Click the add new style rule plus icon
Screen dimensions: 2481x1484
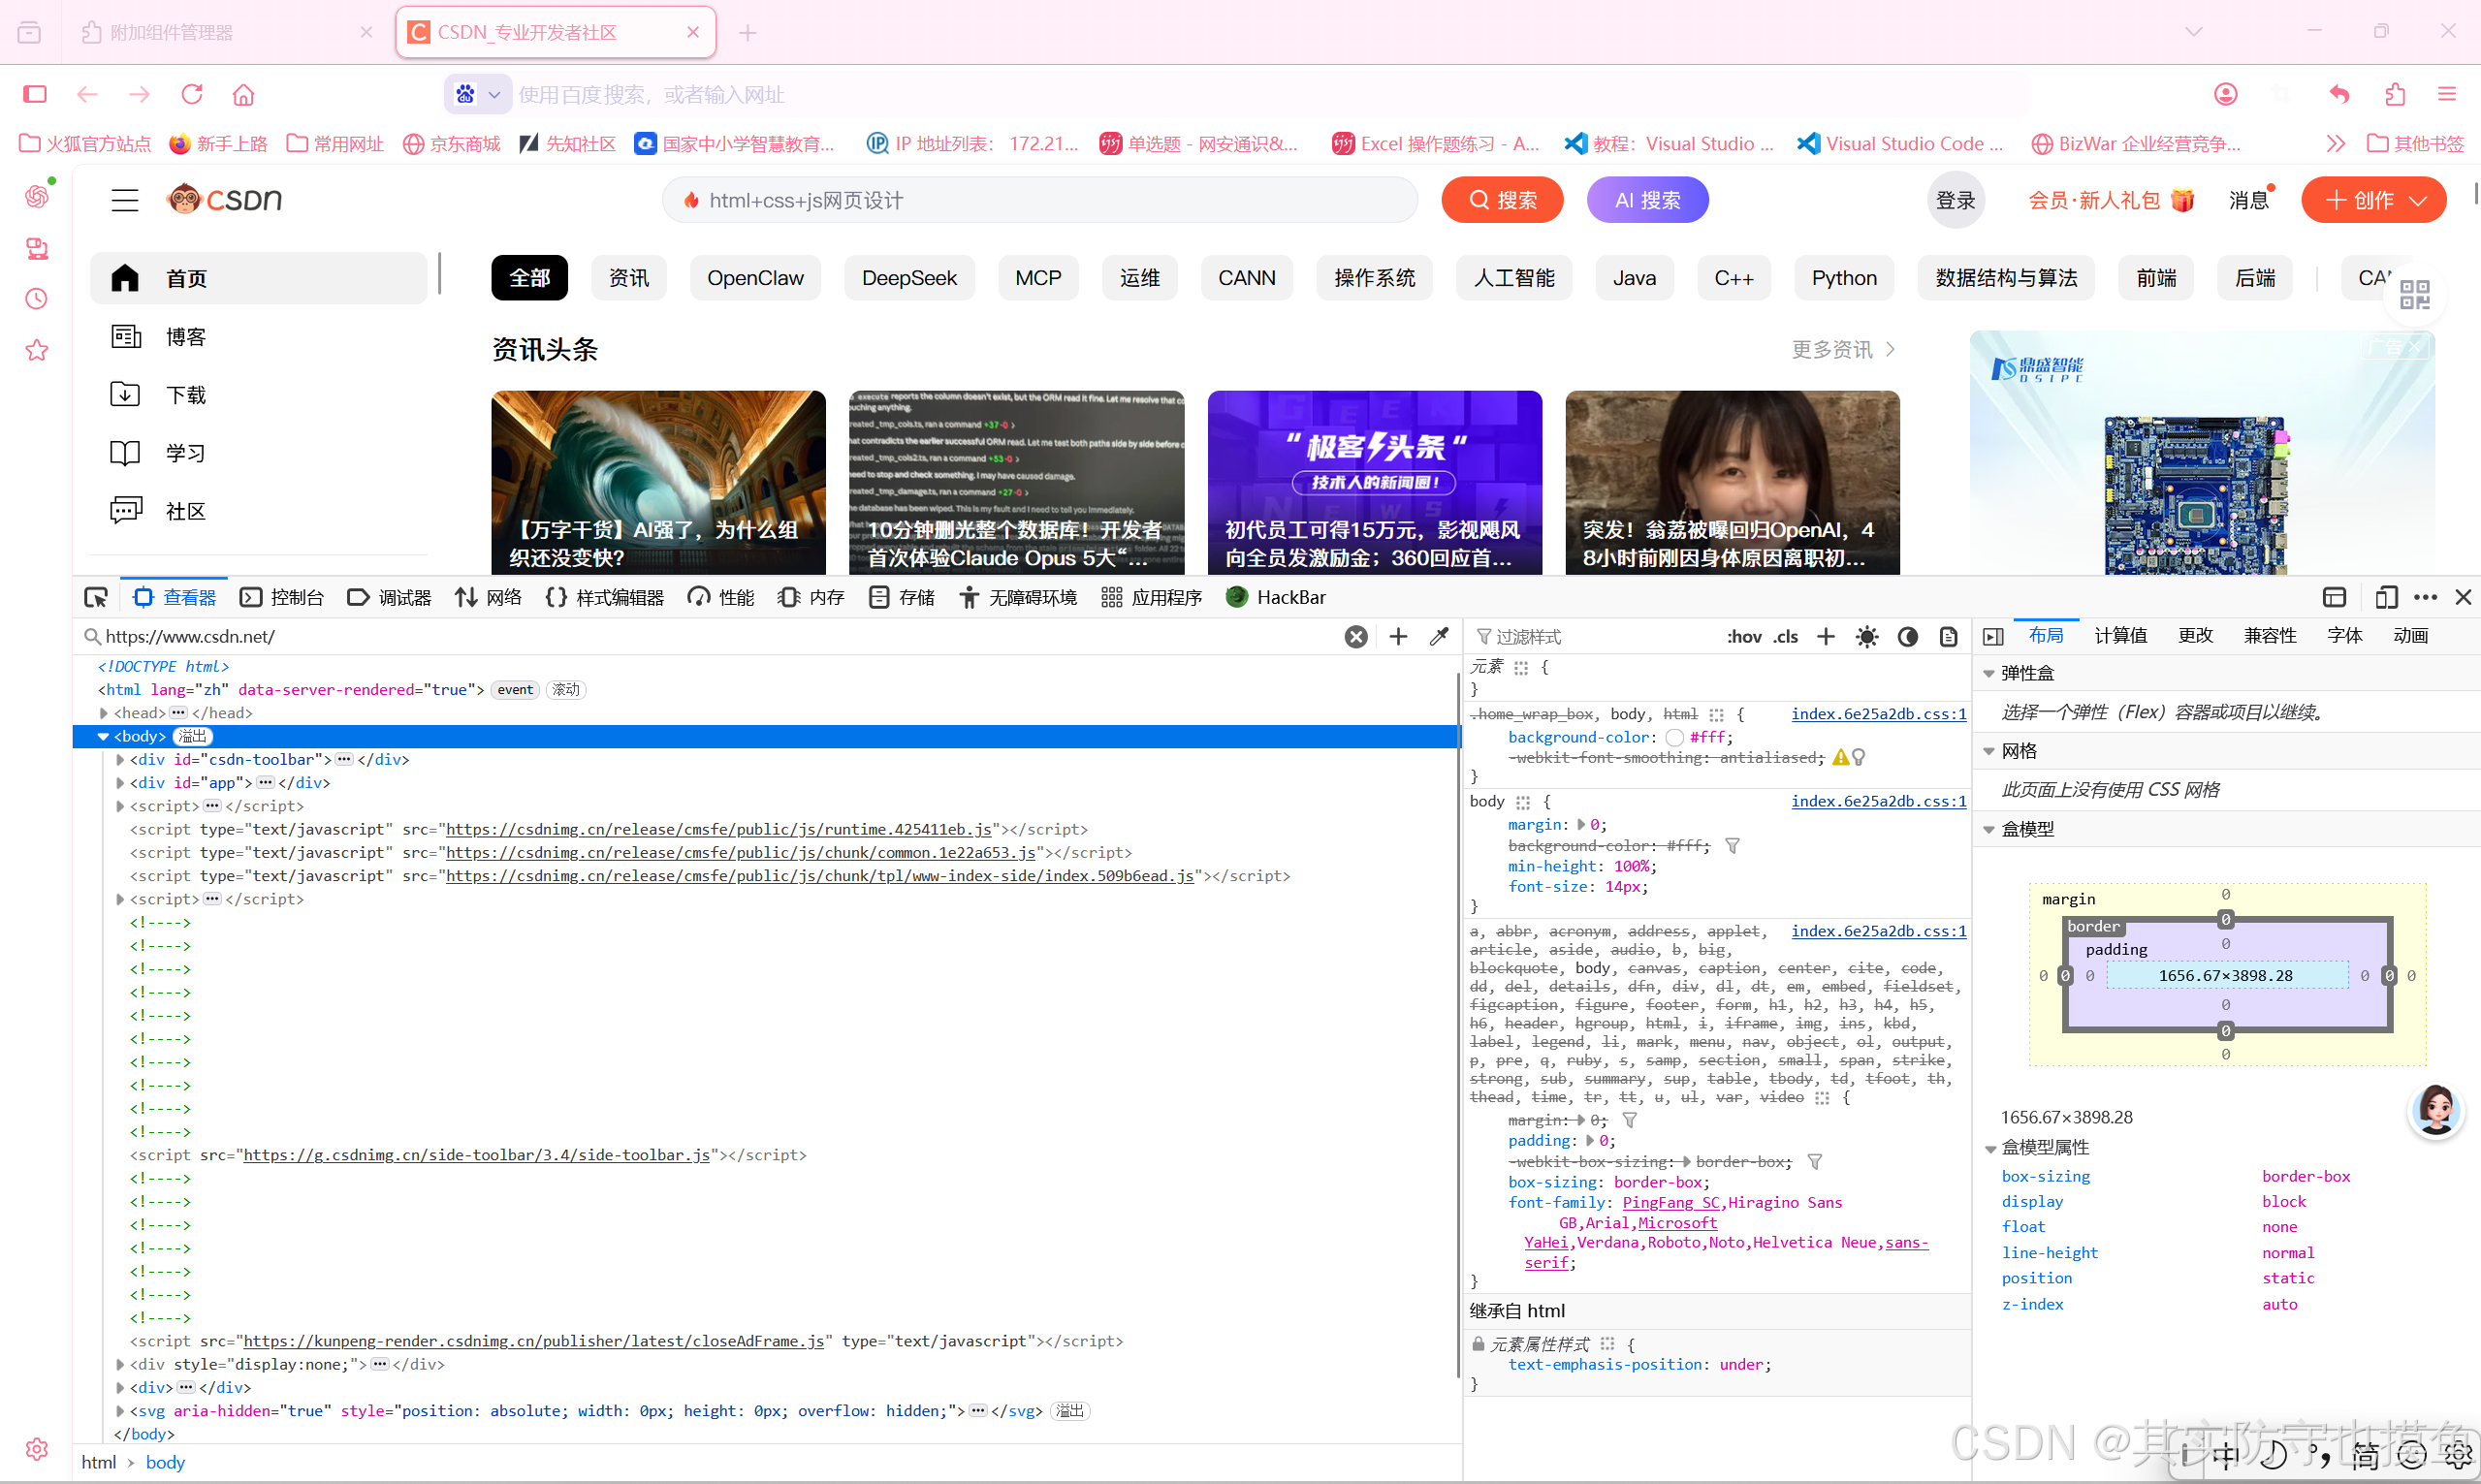coord(1826,637)
